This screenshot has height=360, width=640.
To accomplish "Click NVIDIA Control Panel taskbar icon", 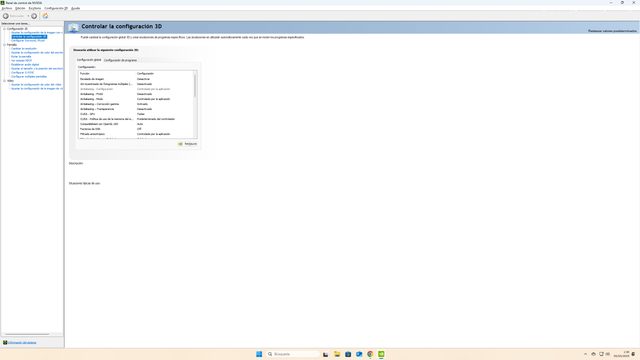I will pyautogui.click(x=381, y=354).
